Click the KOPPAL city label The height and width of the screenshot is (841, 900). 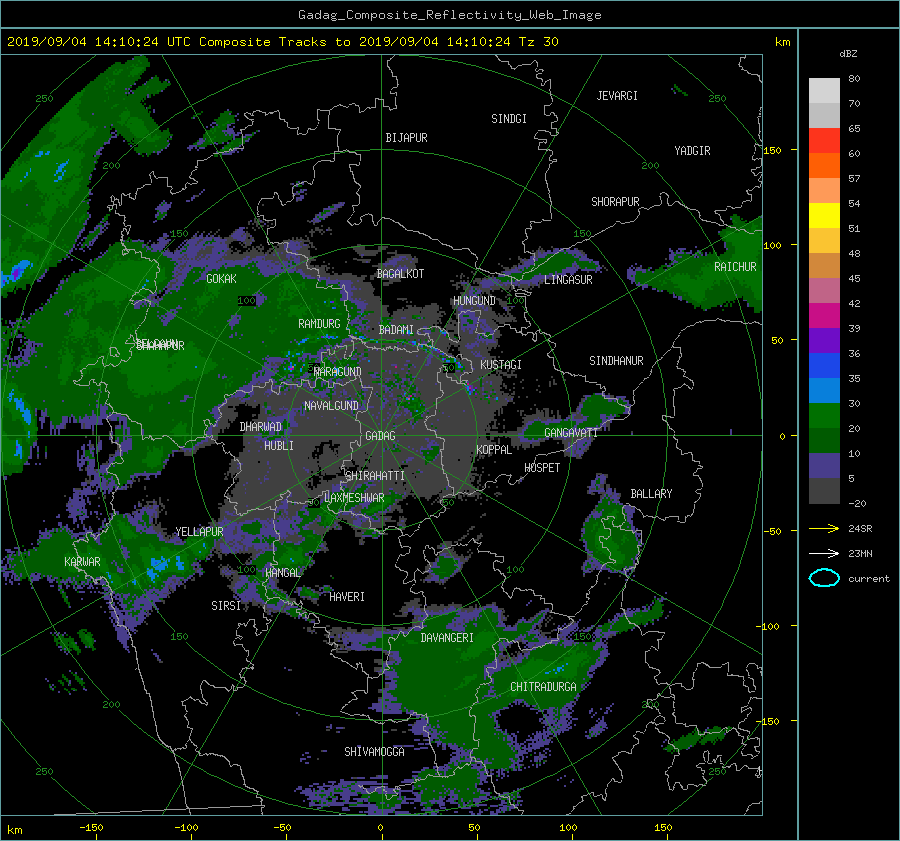coord(494,449)
